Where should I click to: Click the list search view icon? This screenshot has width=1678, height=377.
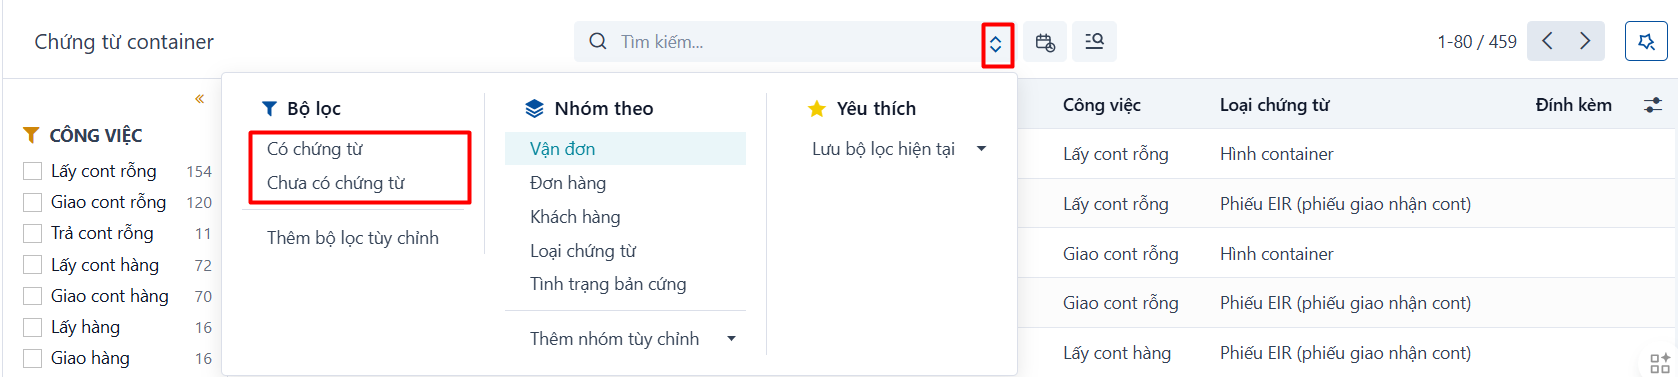tap(1095, 42)
